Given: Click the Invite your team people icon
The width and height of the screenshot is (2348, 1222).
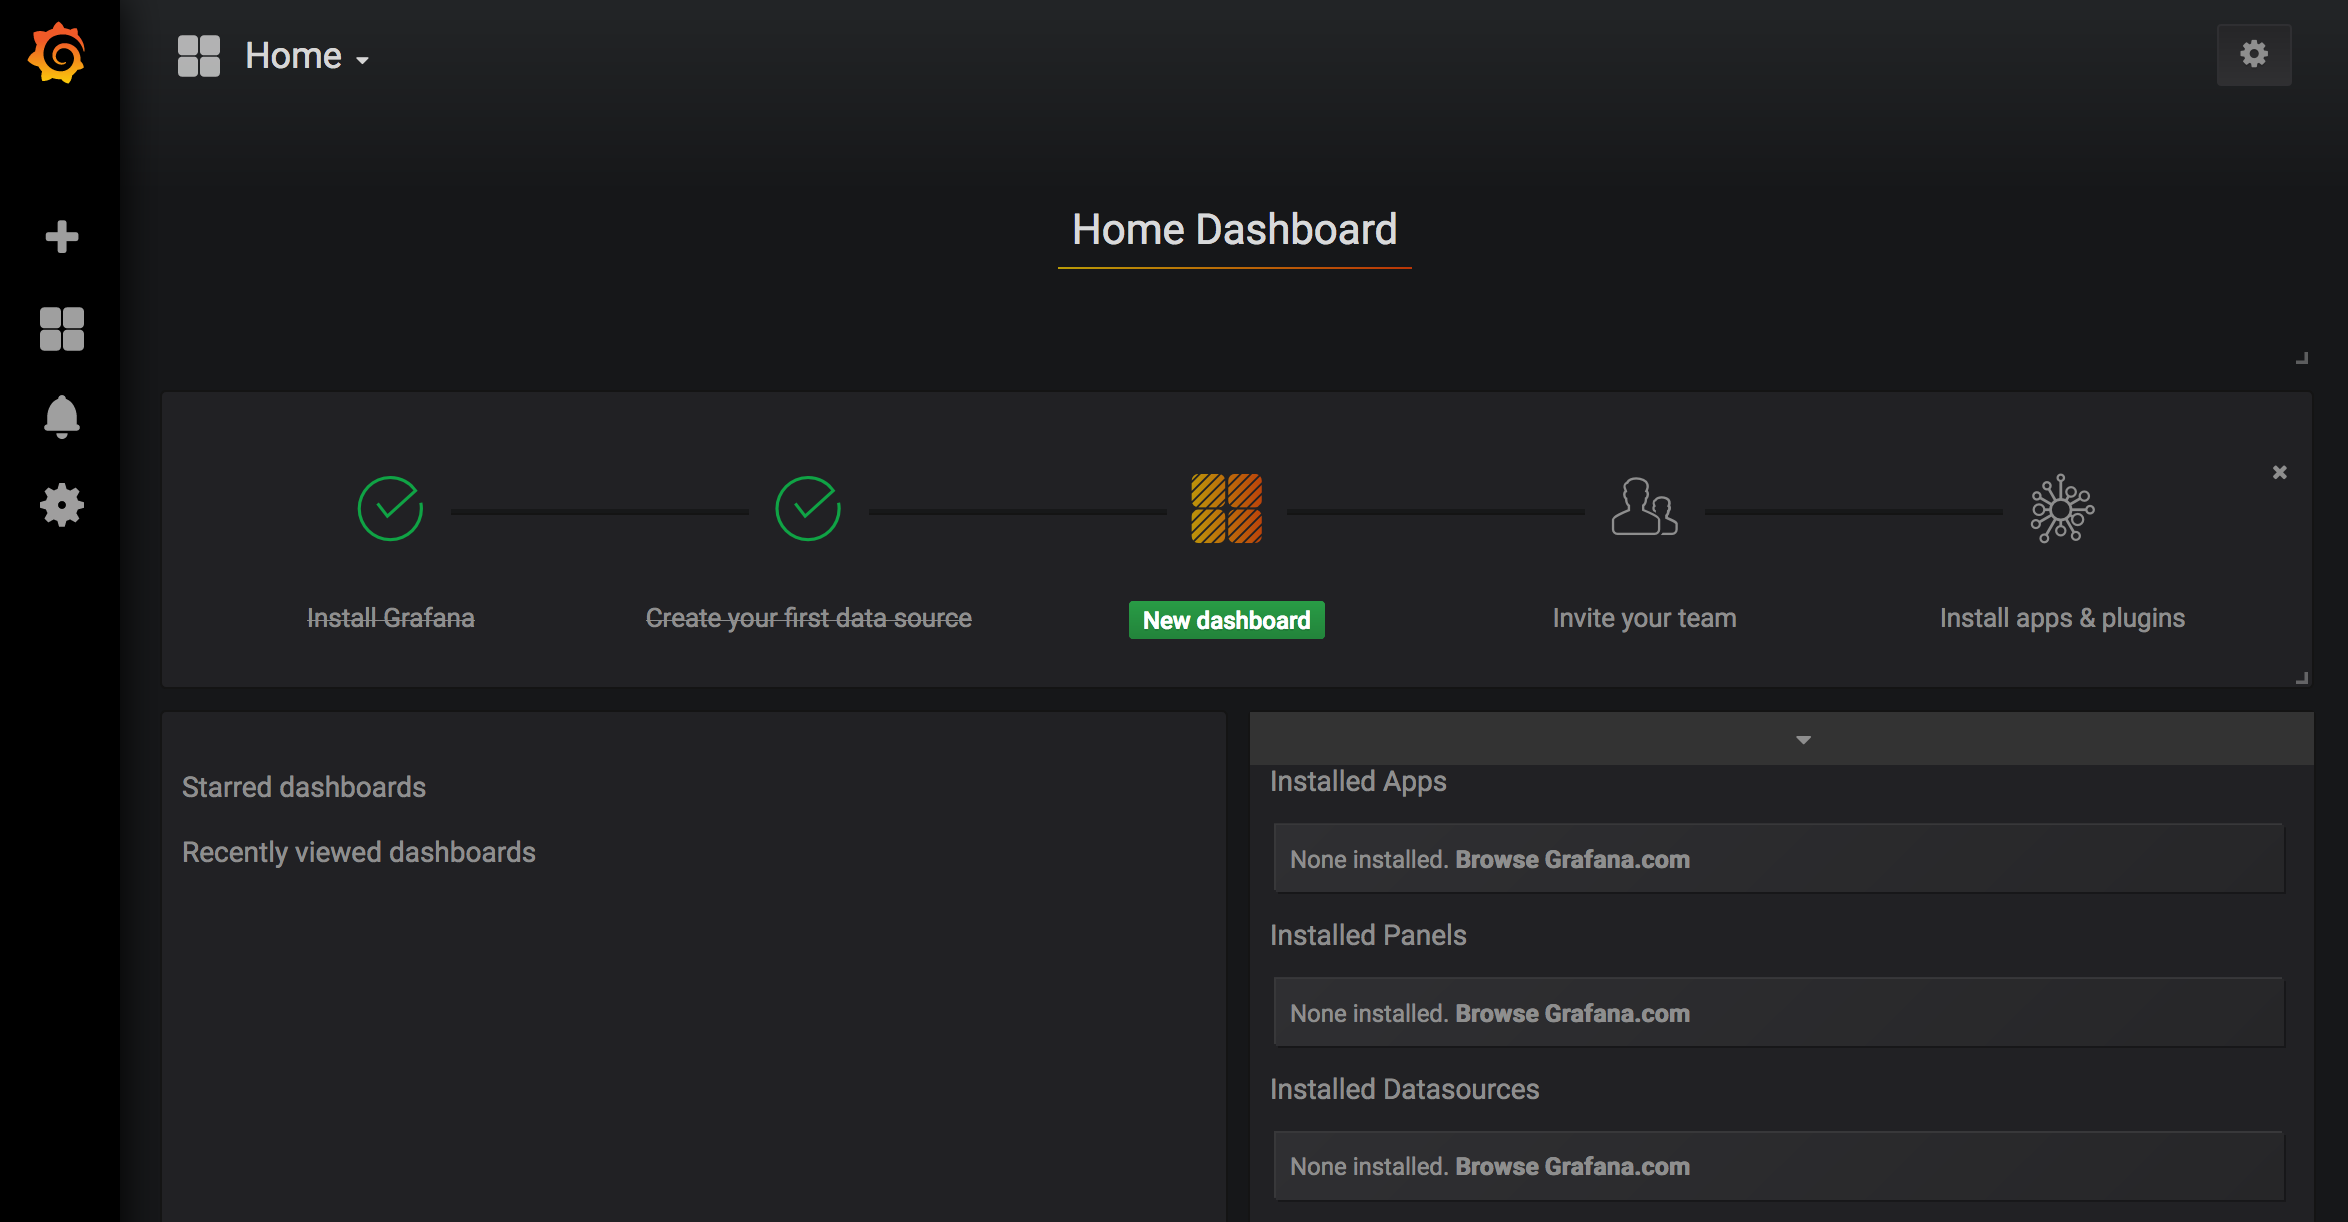Looking at the screenshot, I should (1644, 507).
